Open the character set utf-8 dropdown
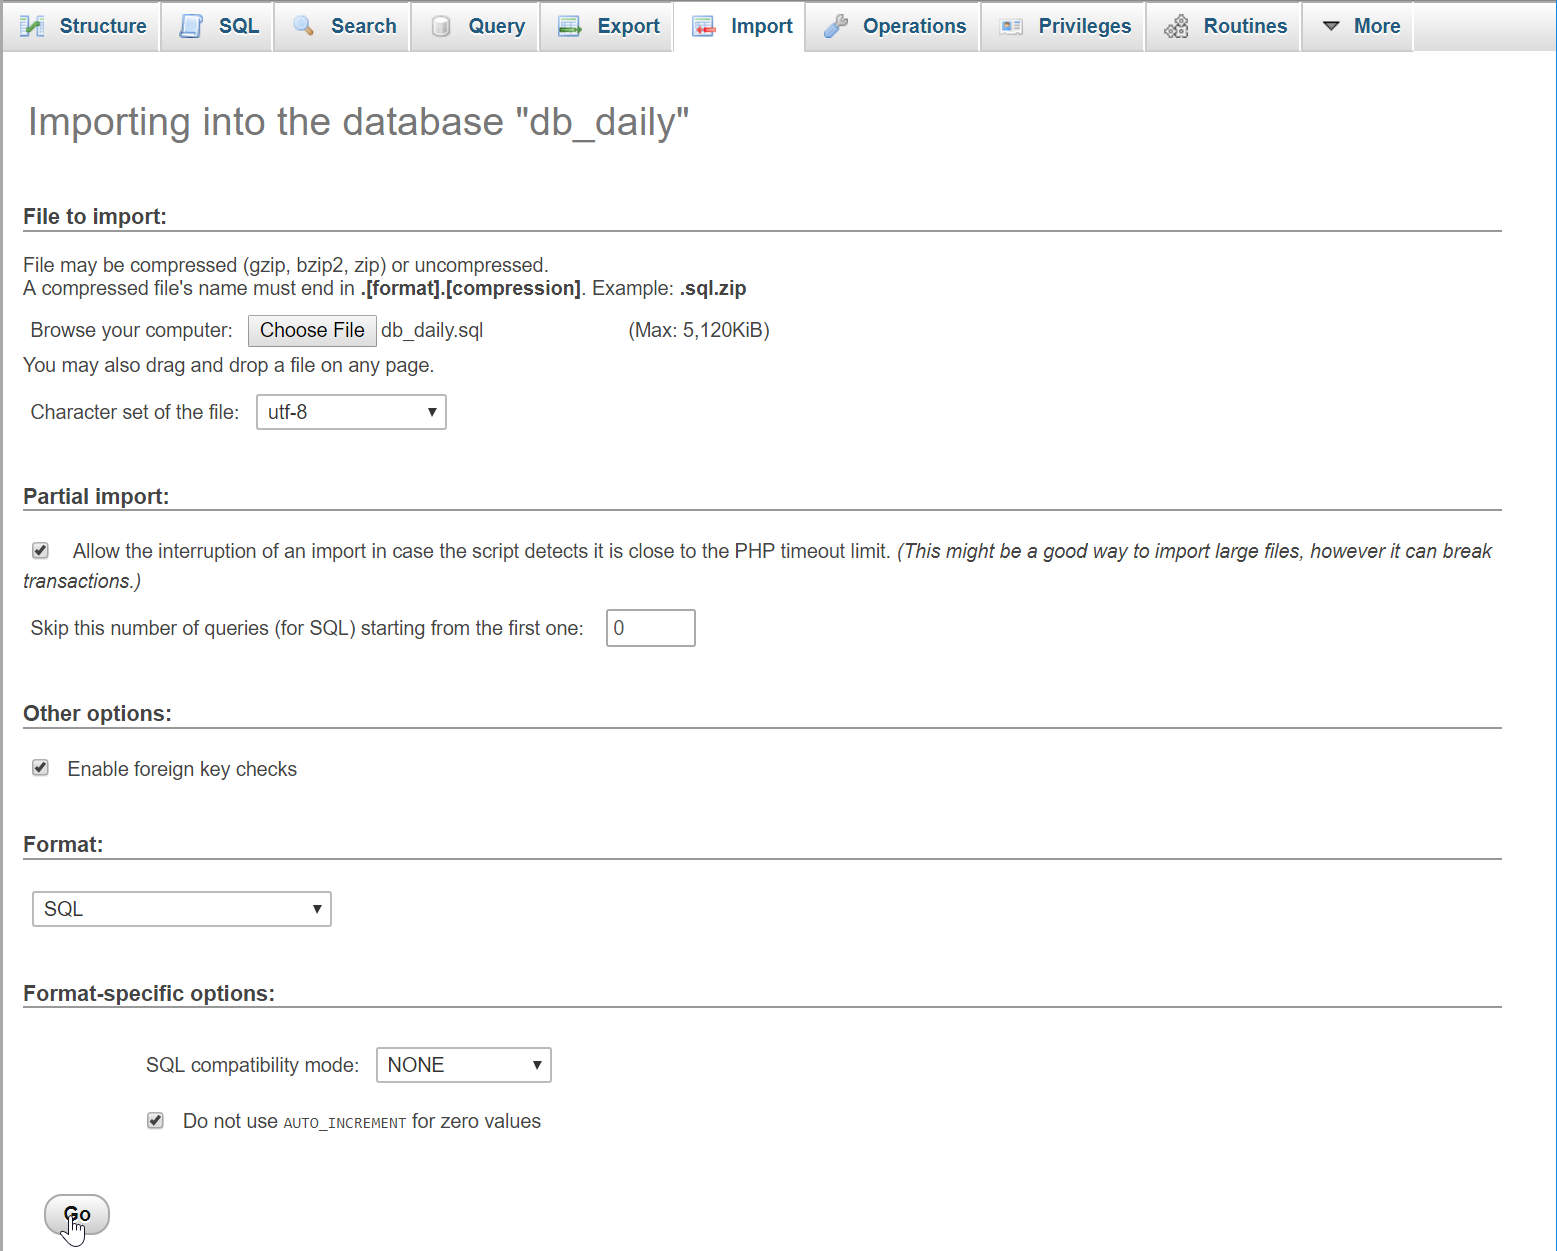Screen dimensions: 1557x1251 351,412
